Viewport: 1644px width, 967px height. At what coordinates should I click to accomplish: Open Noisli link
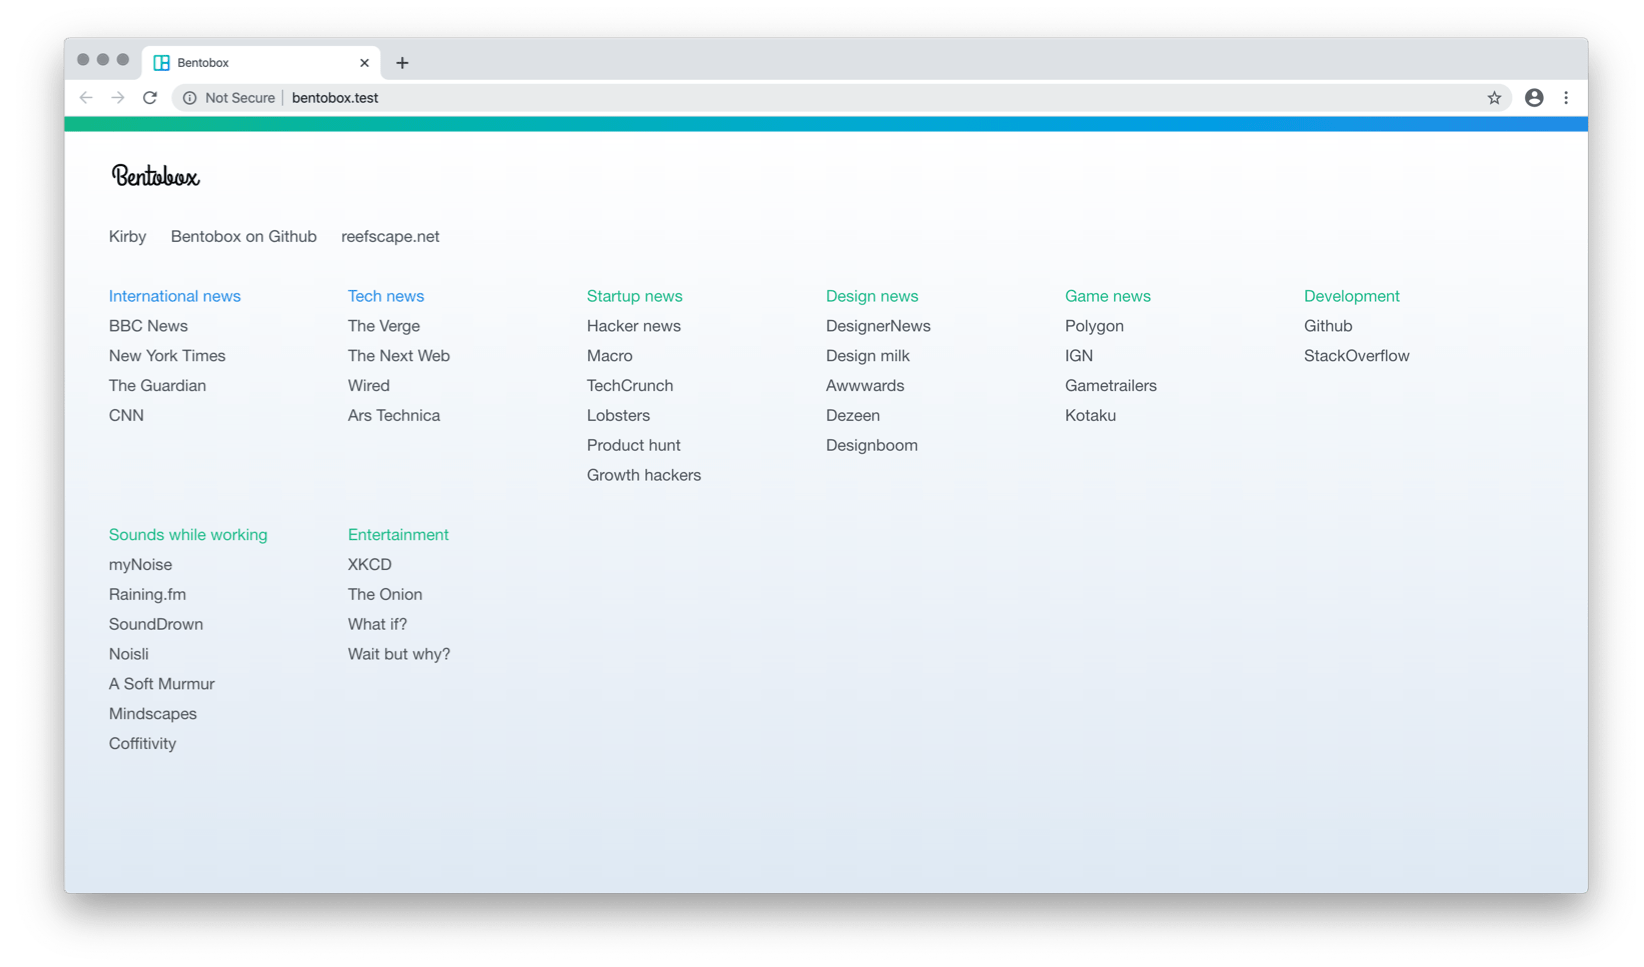click(x=129, y=655)
